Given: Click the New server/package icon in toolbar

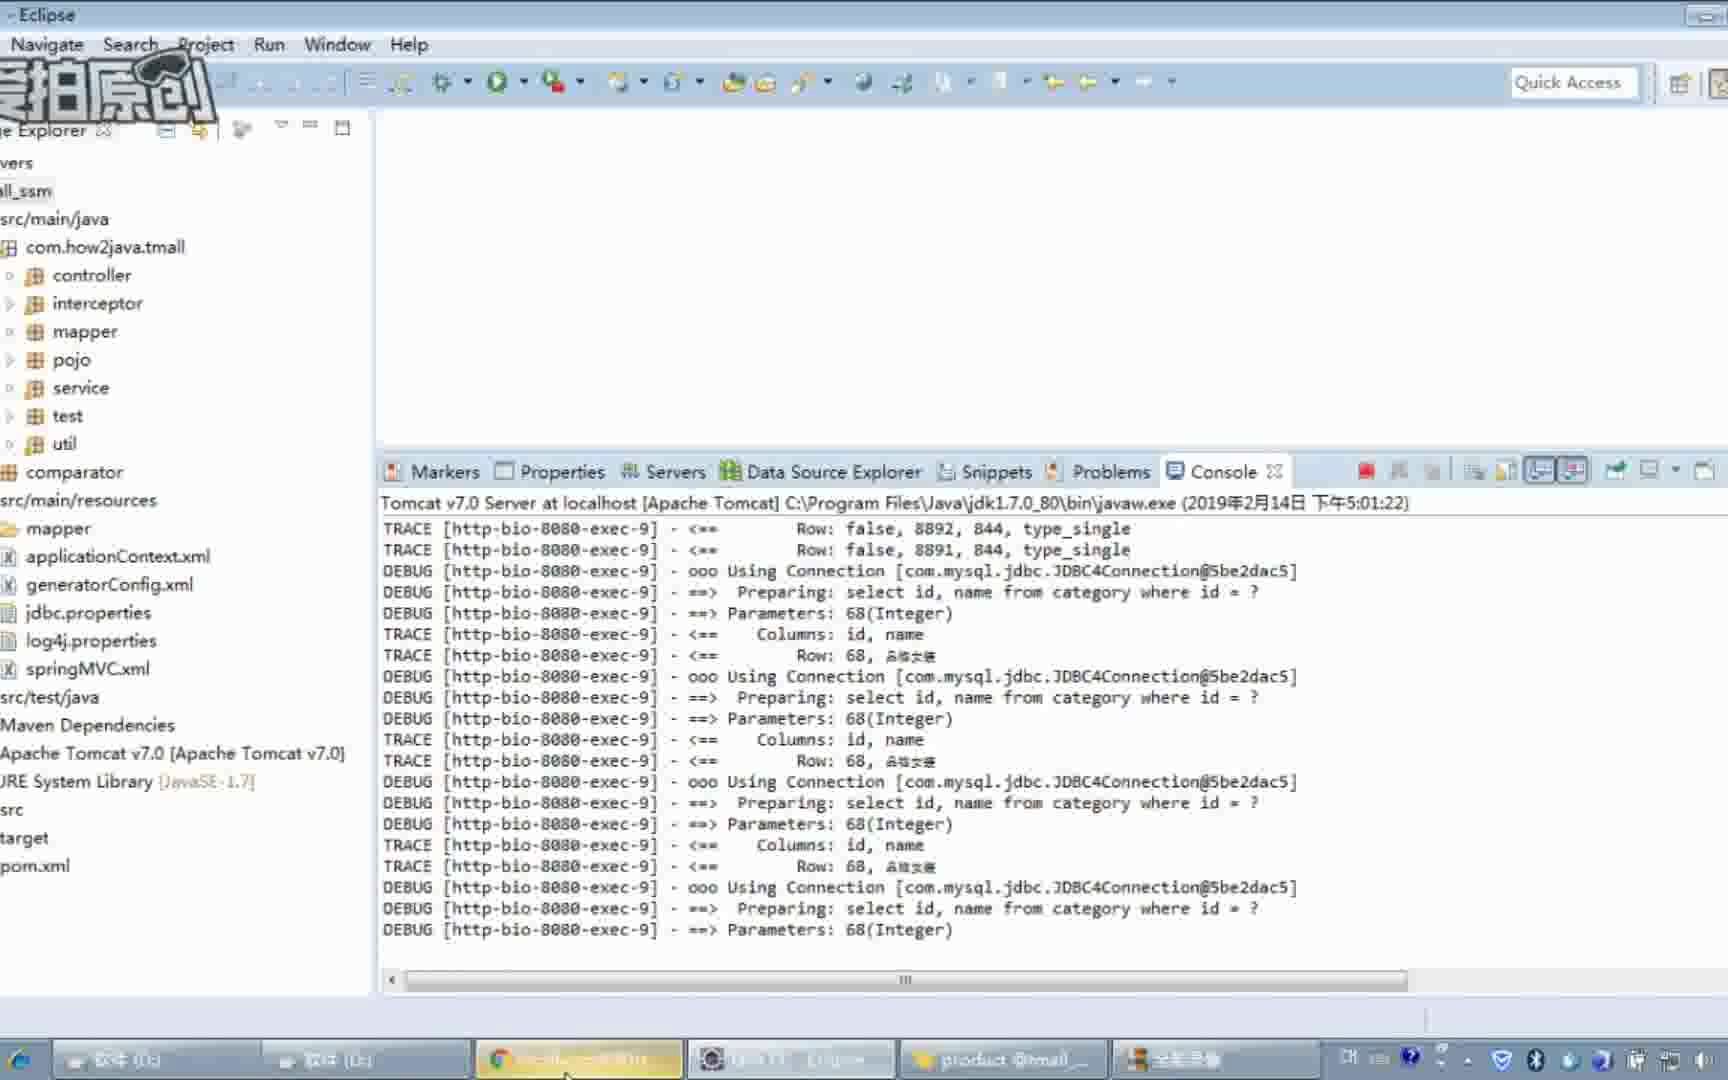Looking at the screenshot, I should point(617,82).
